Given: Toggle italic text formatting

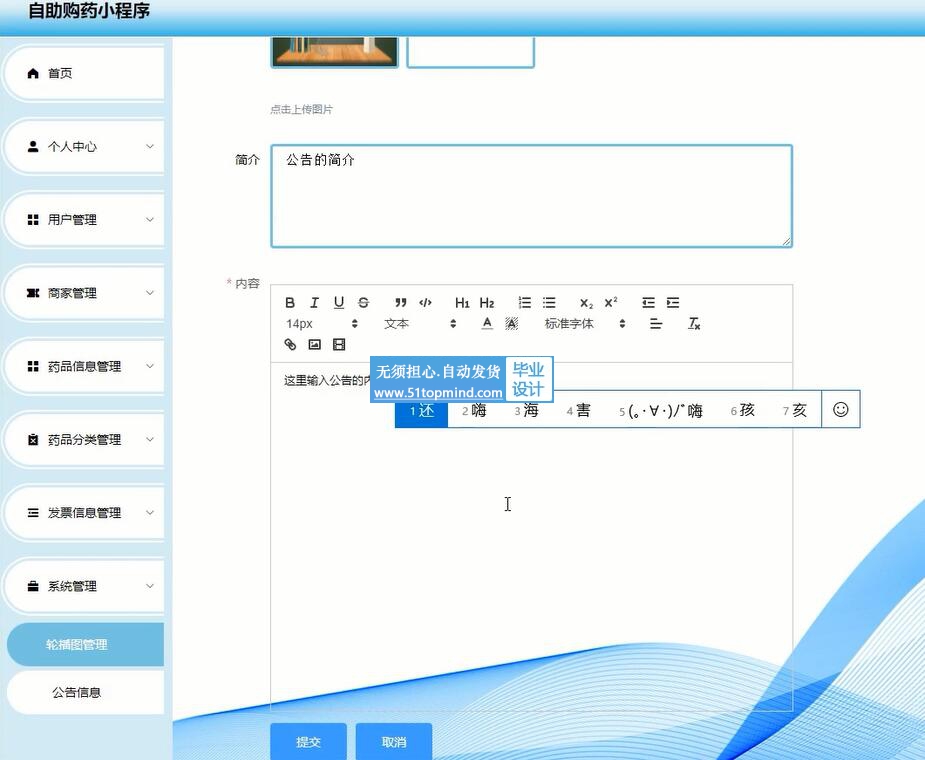Looking at the screenshot, I should pos(314,303).
